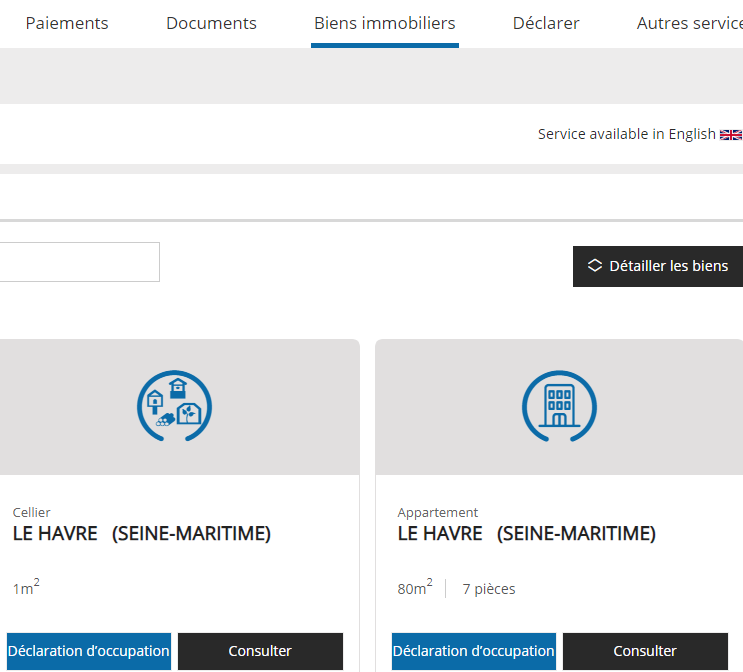743x672 pixels.
Task: Click the UK flag icon
Action: coord(731,135)
